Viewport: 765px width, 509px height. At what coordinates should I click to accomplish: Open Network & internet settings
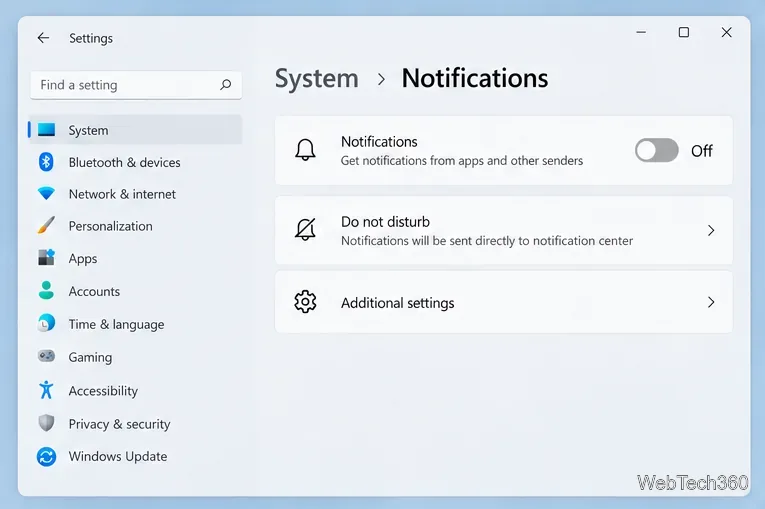135,194
